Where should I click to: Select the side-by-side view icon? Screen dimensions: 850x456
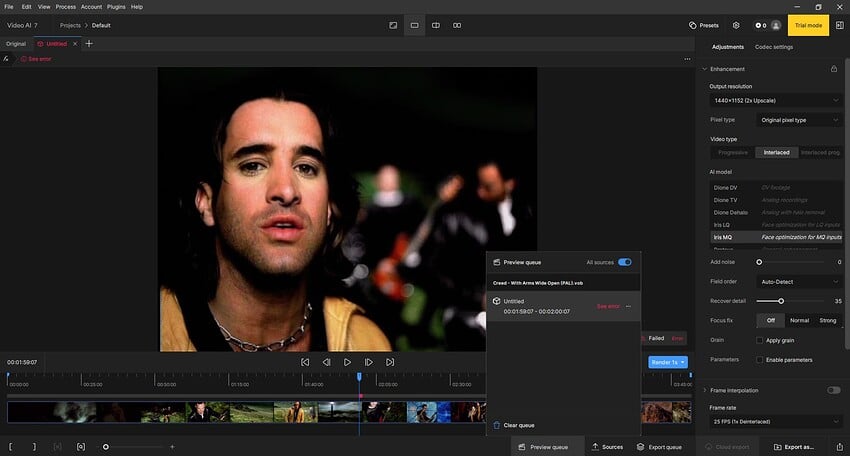point(457,25)
